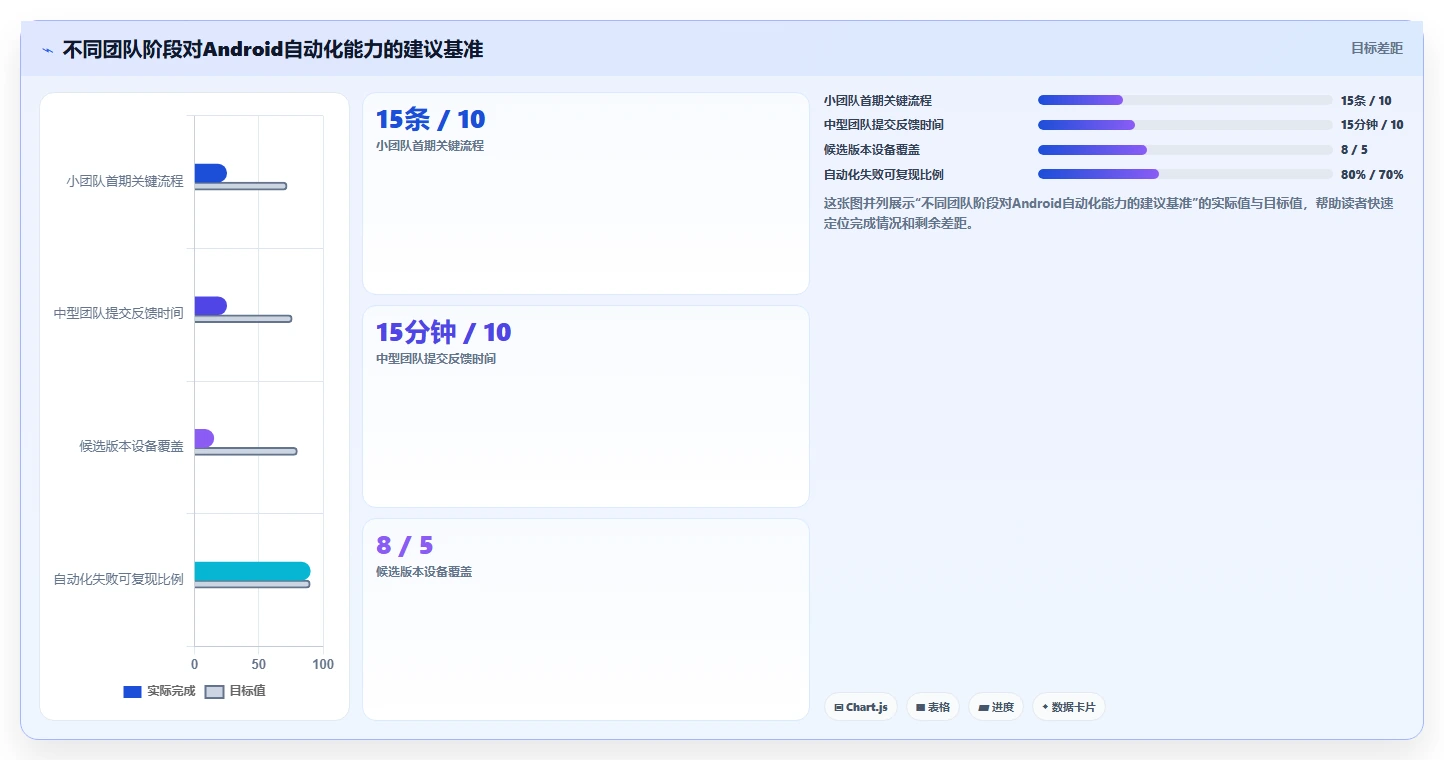
Task: Click the 候选版本设备覆盖 label in progress list
Action: coord(872,150)
